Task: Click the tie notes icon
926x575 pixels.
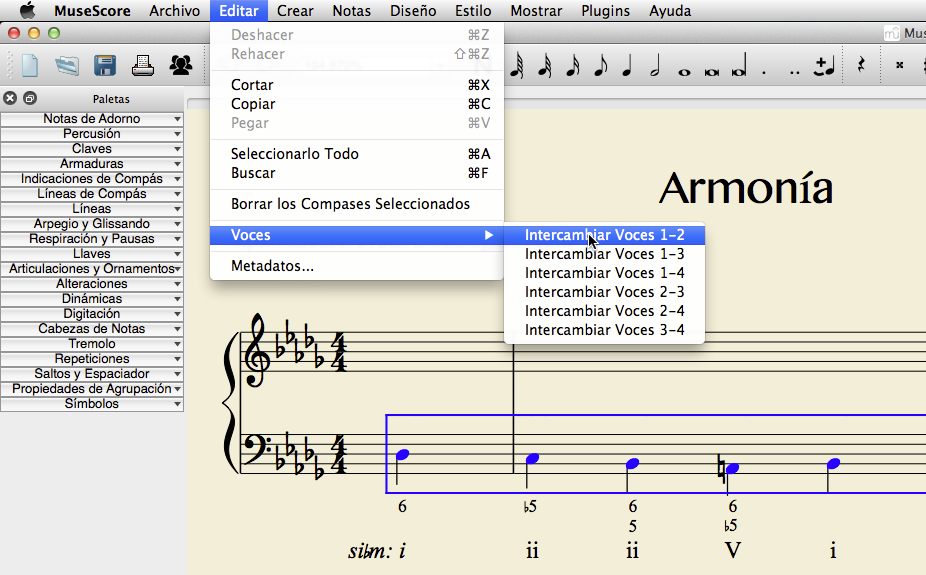Action: click(824, 66)
